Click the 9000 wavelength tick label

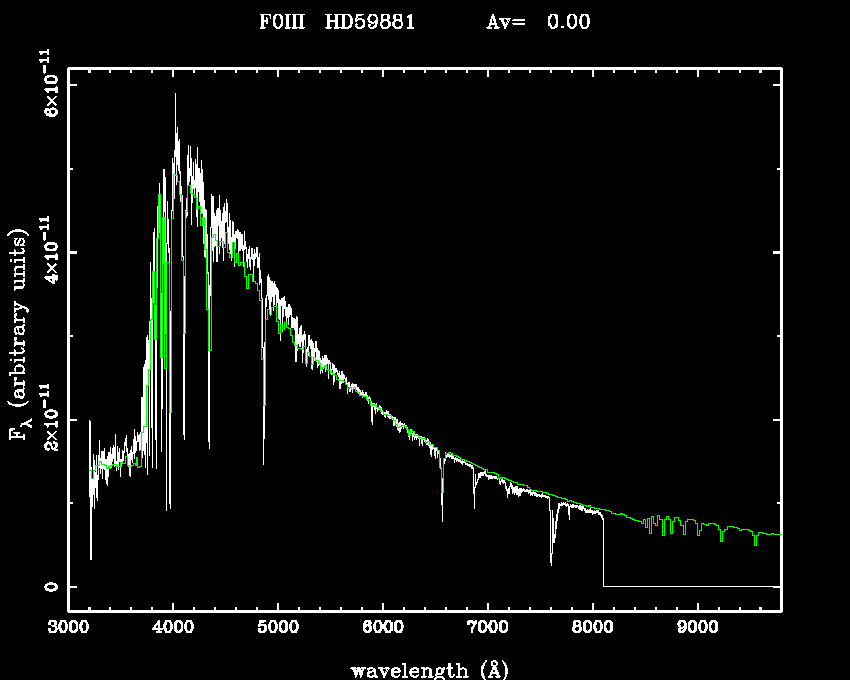click(697, 629)
